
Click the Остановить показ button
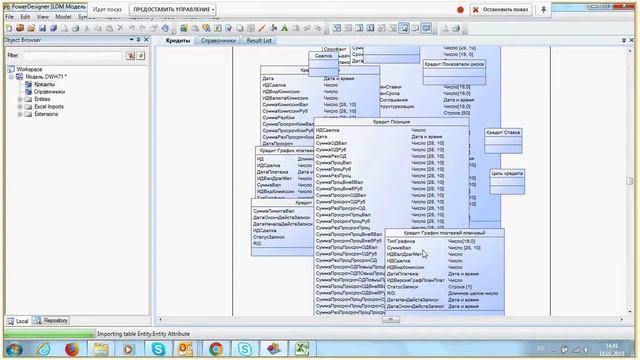[x=501, y=9]
